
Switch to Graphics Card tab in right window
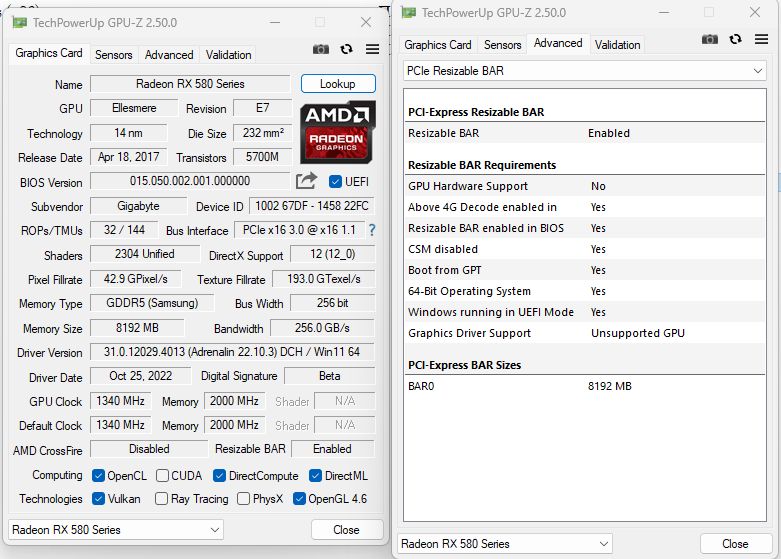[438, 45]
